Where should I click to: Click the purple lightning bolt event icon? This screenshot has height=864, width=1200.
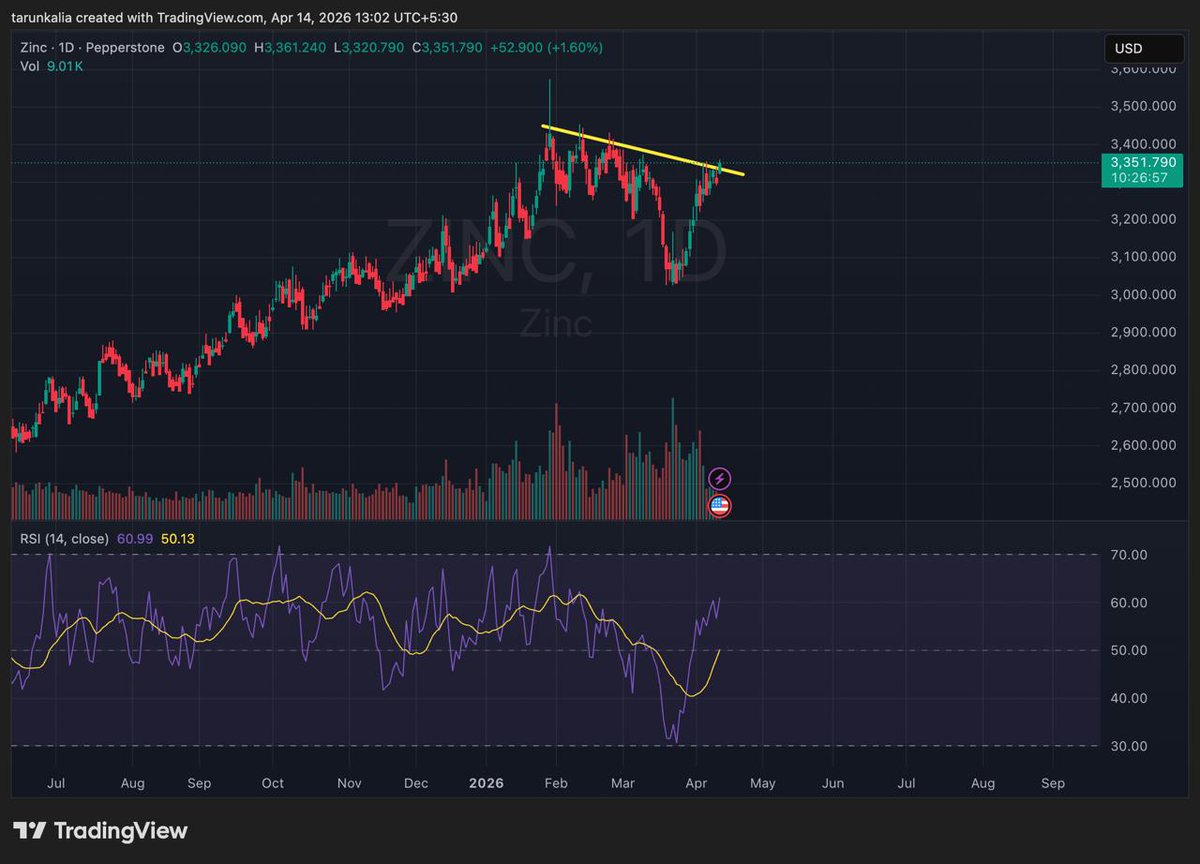[x=719, y=479]
